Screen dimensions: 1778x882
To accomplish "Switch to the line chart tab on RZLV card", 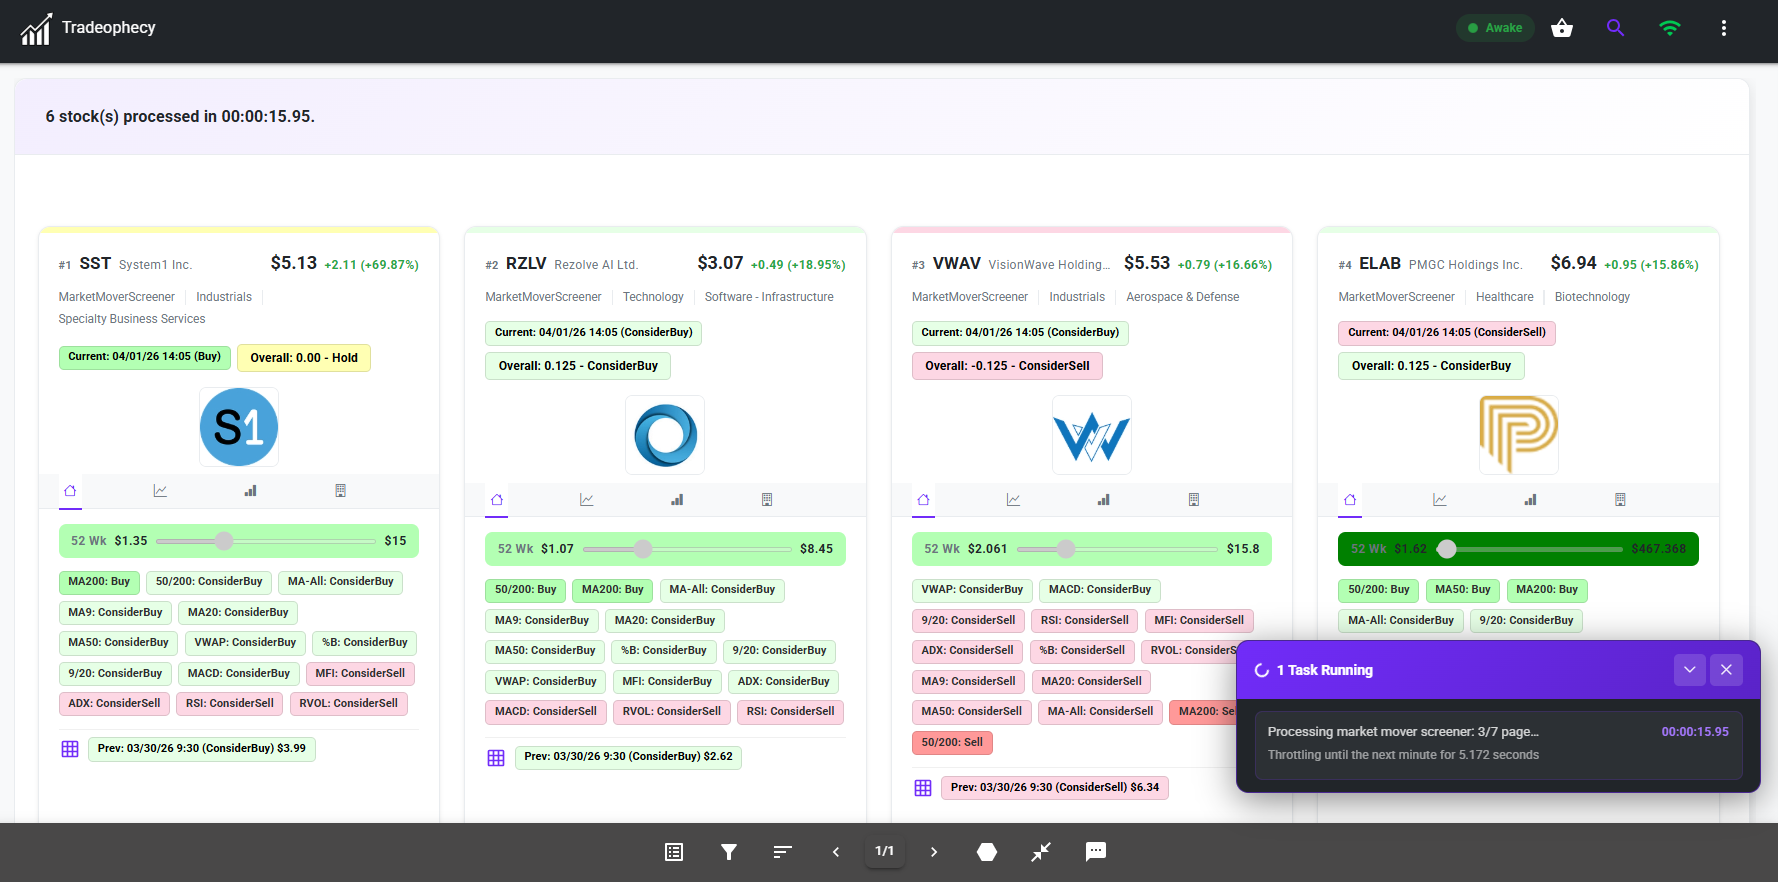I will [x=587, y=500].
